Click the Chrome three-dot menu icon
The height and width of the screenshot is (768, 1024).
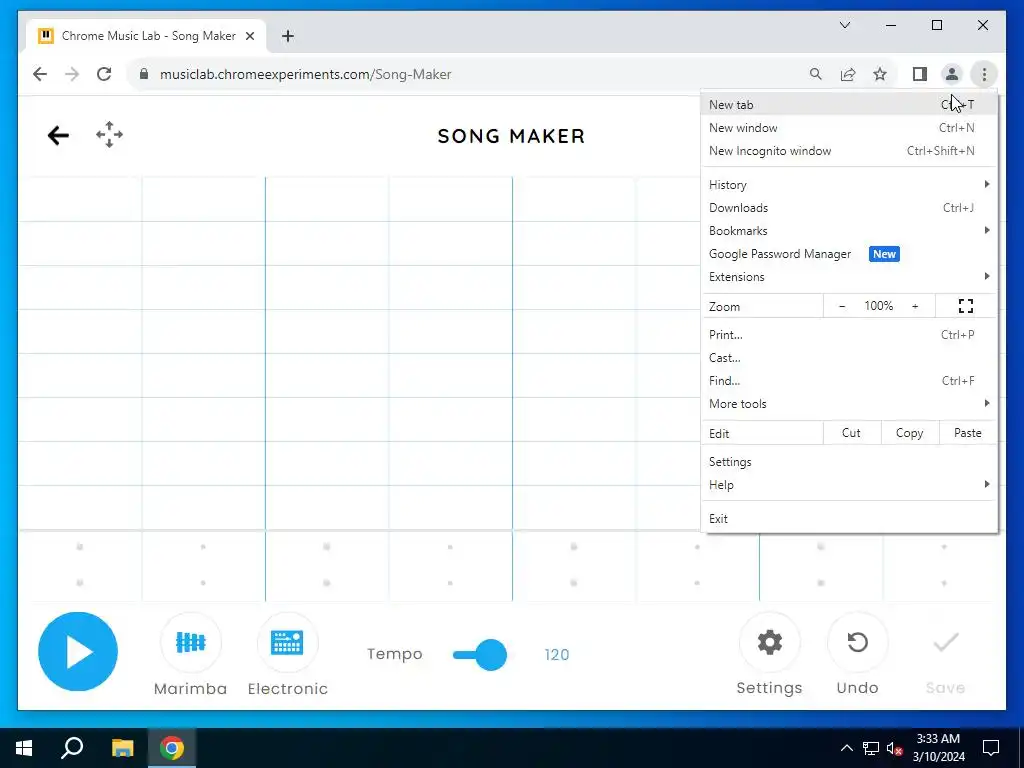click(984, 74)
